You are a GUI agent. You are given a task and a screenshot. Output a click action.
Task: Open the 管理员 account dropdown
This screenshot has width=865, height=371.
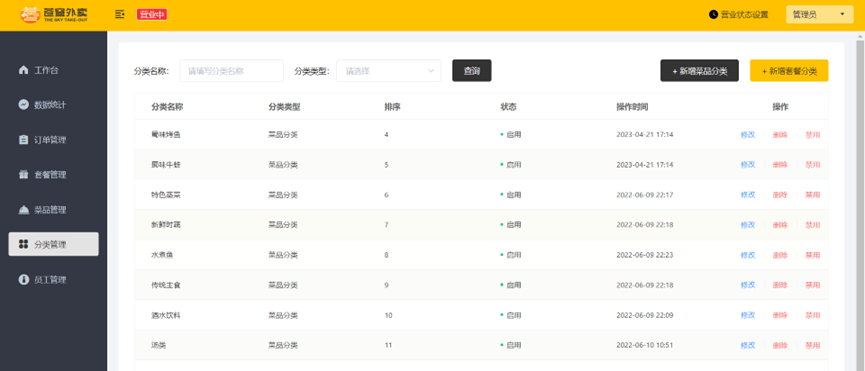[x=820, y=15]
